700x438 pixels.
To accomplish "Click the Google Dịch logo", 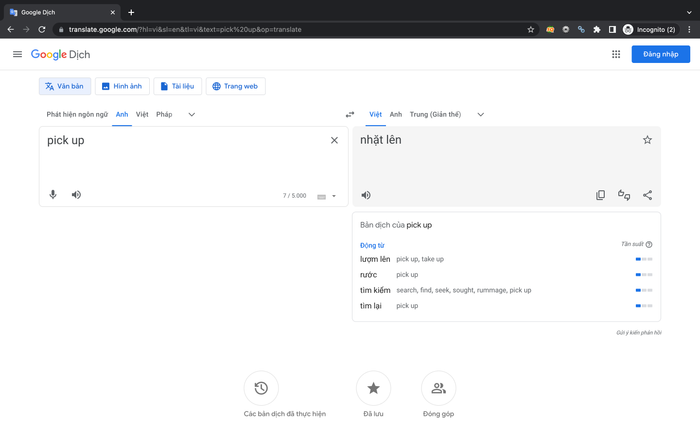I will (60, 54).
